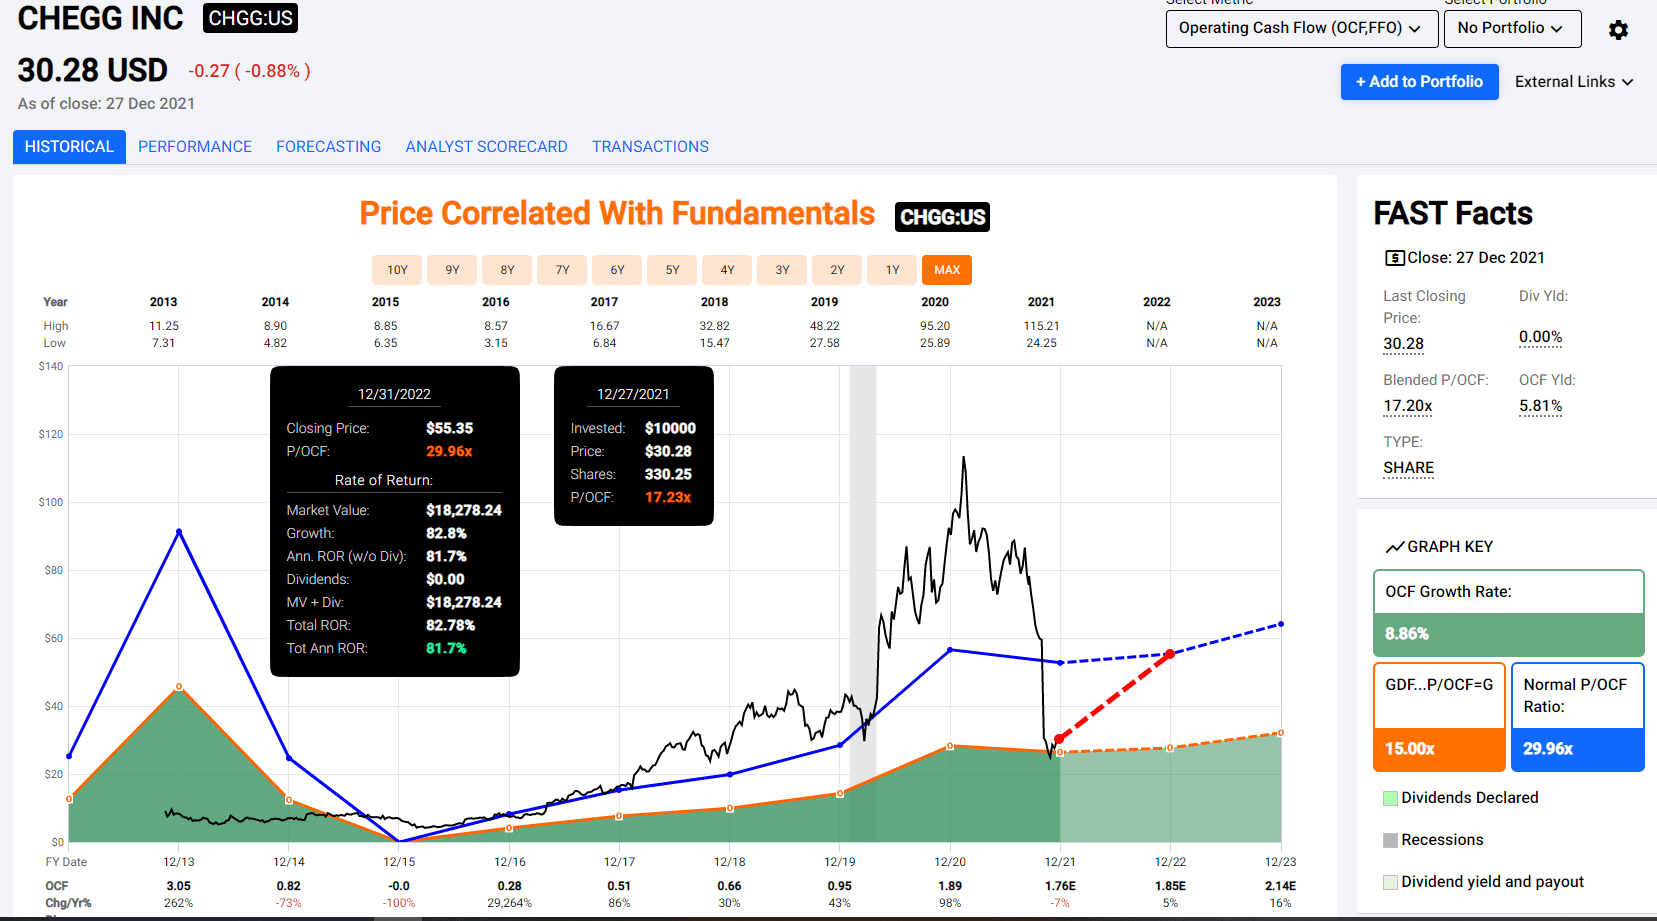The height and width of the screenshot is (921, 1657).
Task: Click the OCF Yld value 5.81%
Action: click(x=1540, y=406)
